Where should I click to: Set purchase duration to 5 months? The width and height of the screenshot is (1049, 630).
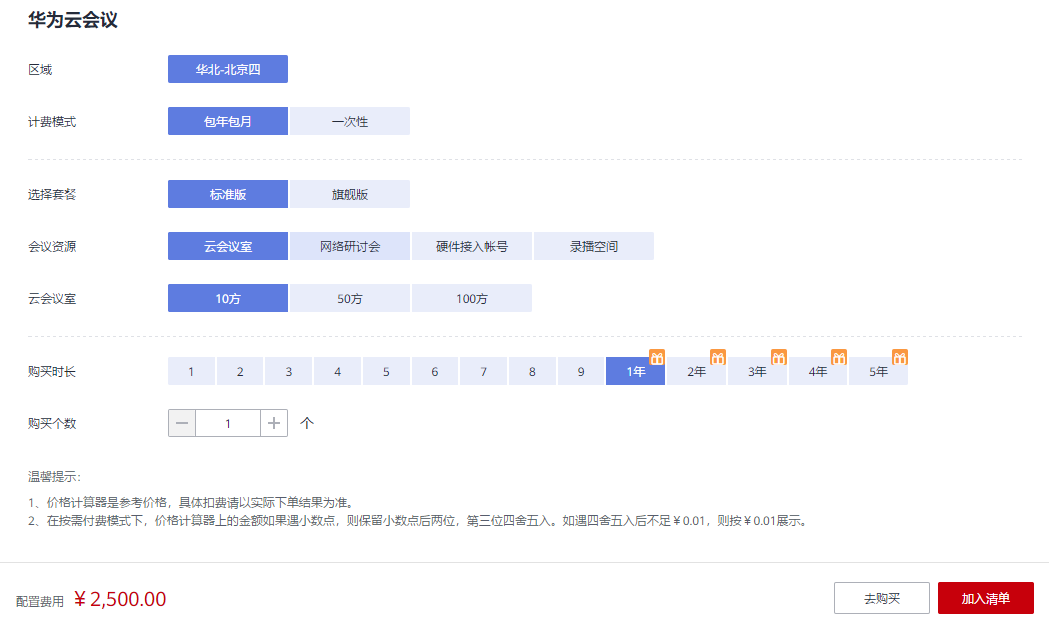[386, 372]
